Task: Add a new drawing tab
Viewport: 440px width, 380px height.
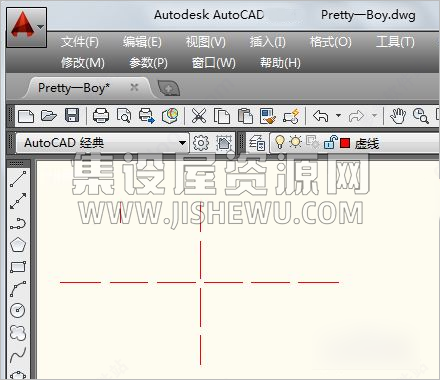Action: [x=169, y=89]
